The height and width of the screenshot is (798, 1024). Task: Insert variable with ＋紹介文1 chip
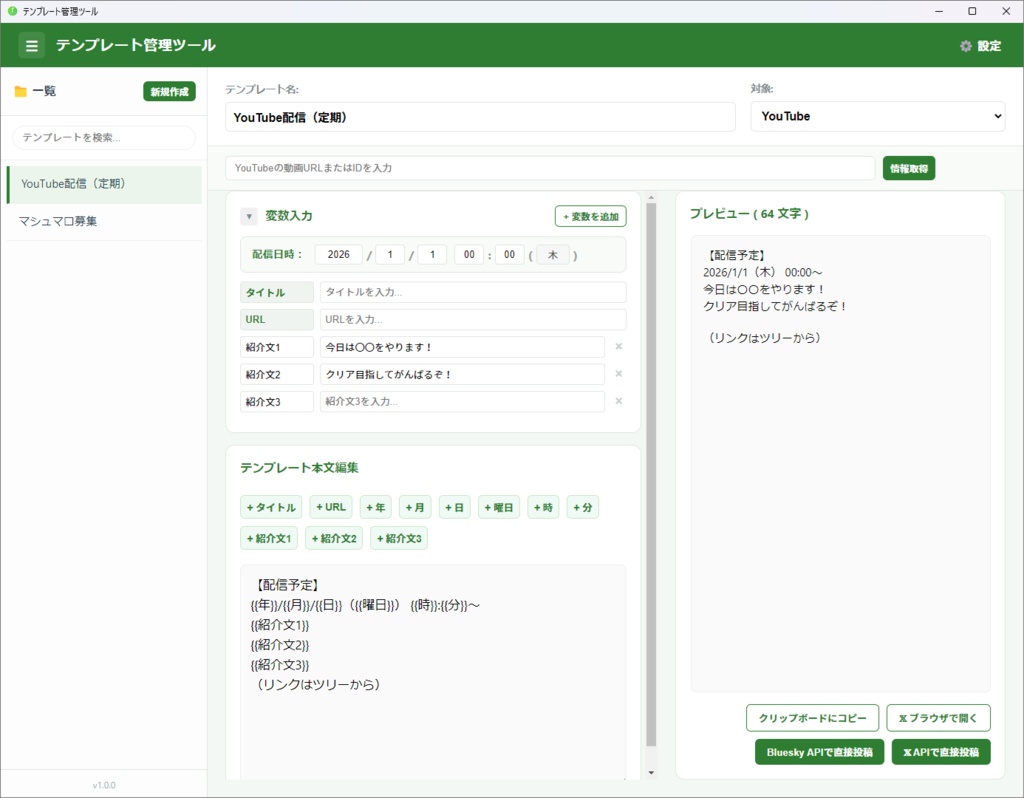click(x=269, y=539)
